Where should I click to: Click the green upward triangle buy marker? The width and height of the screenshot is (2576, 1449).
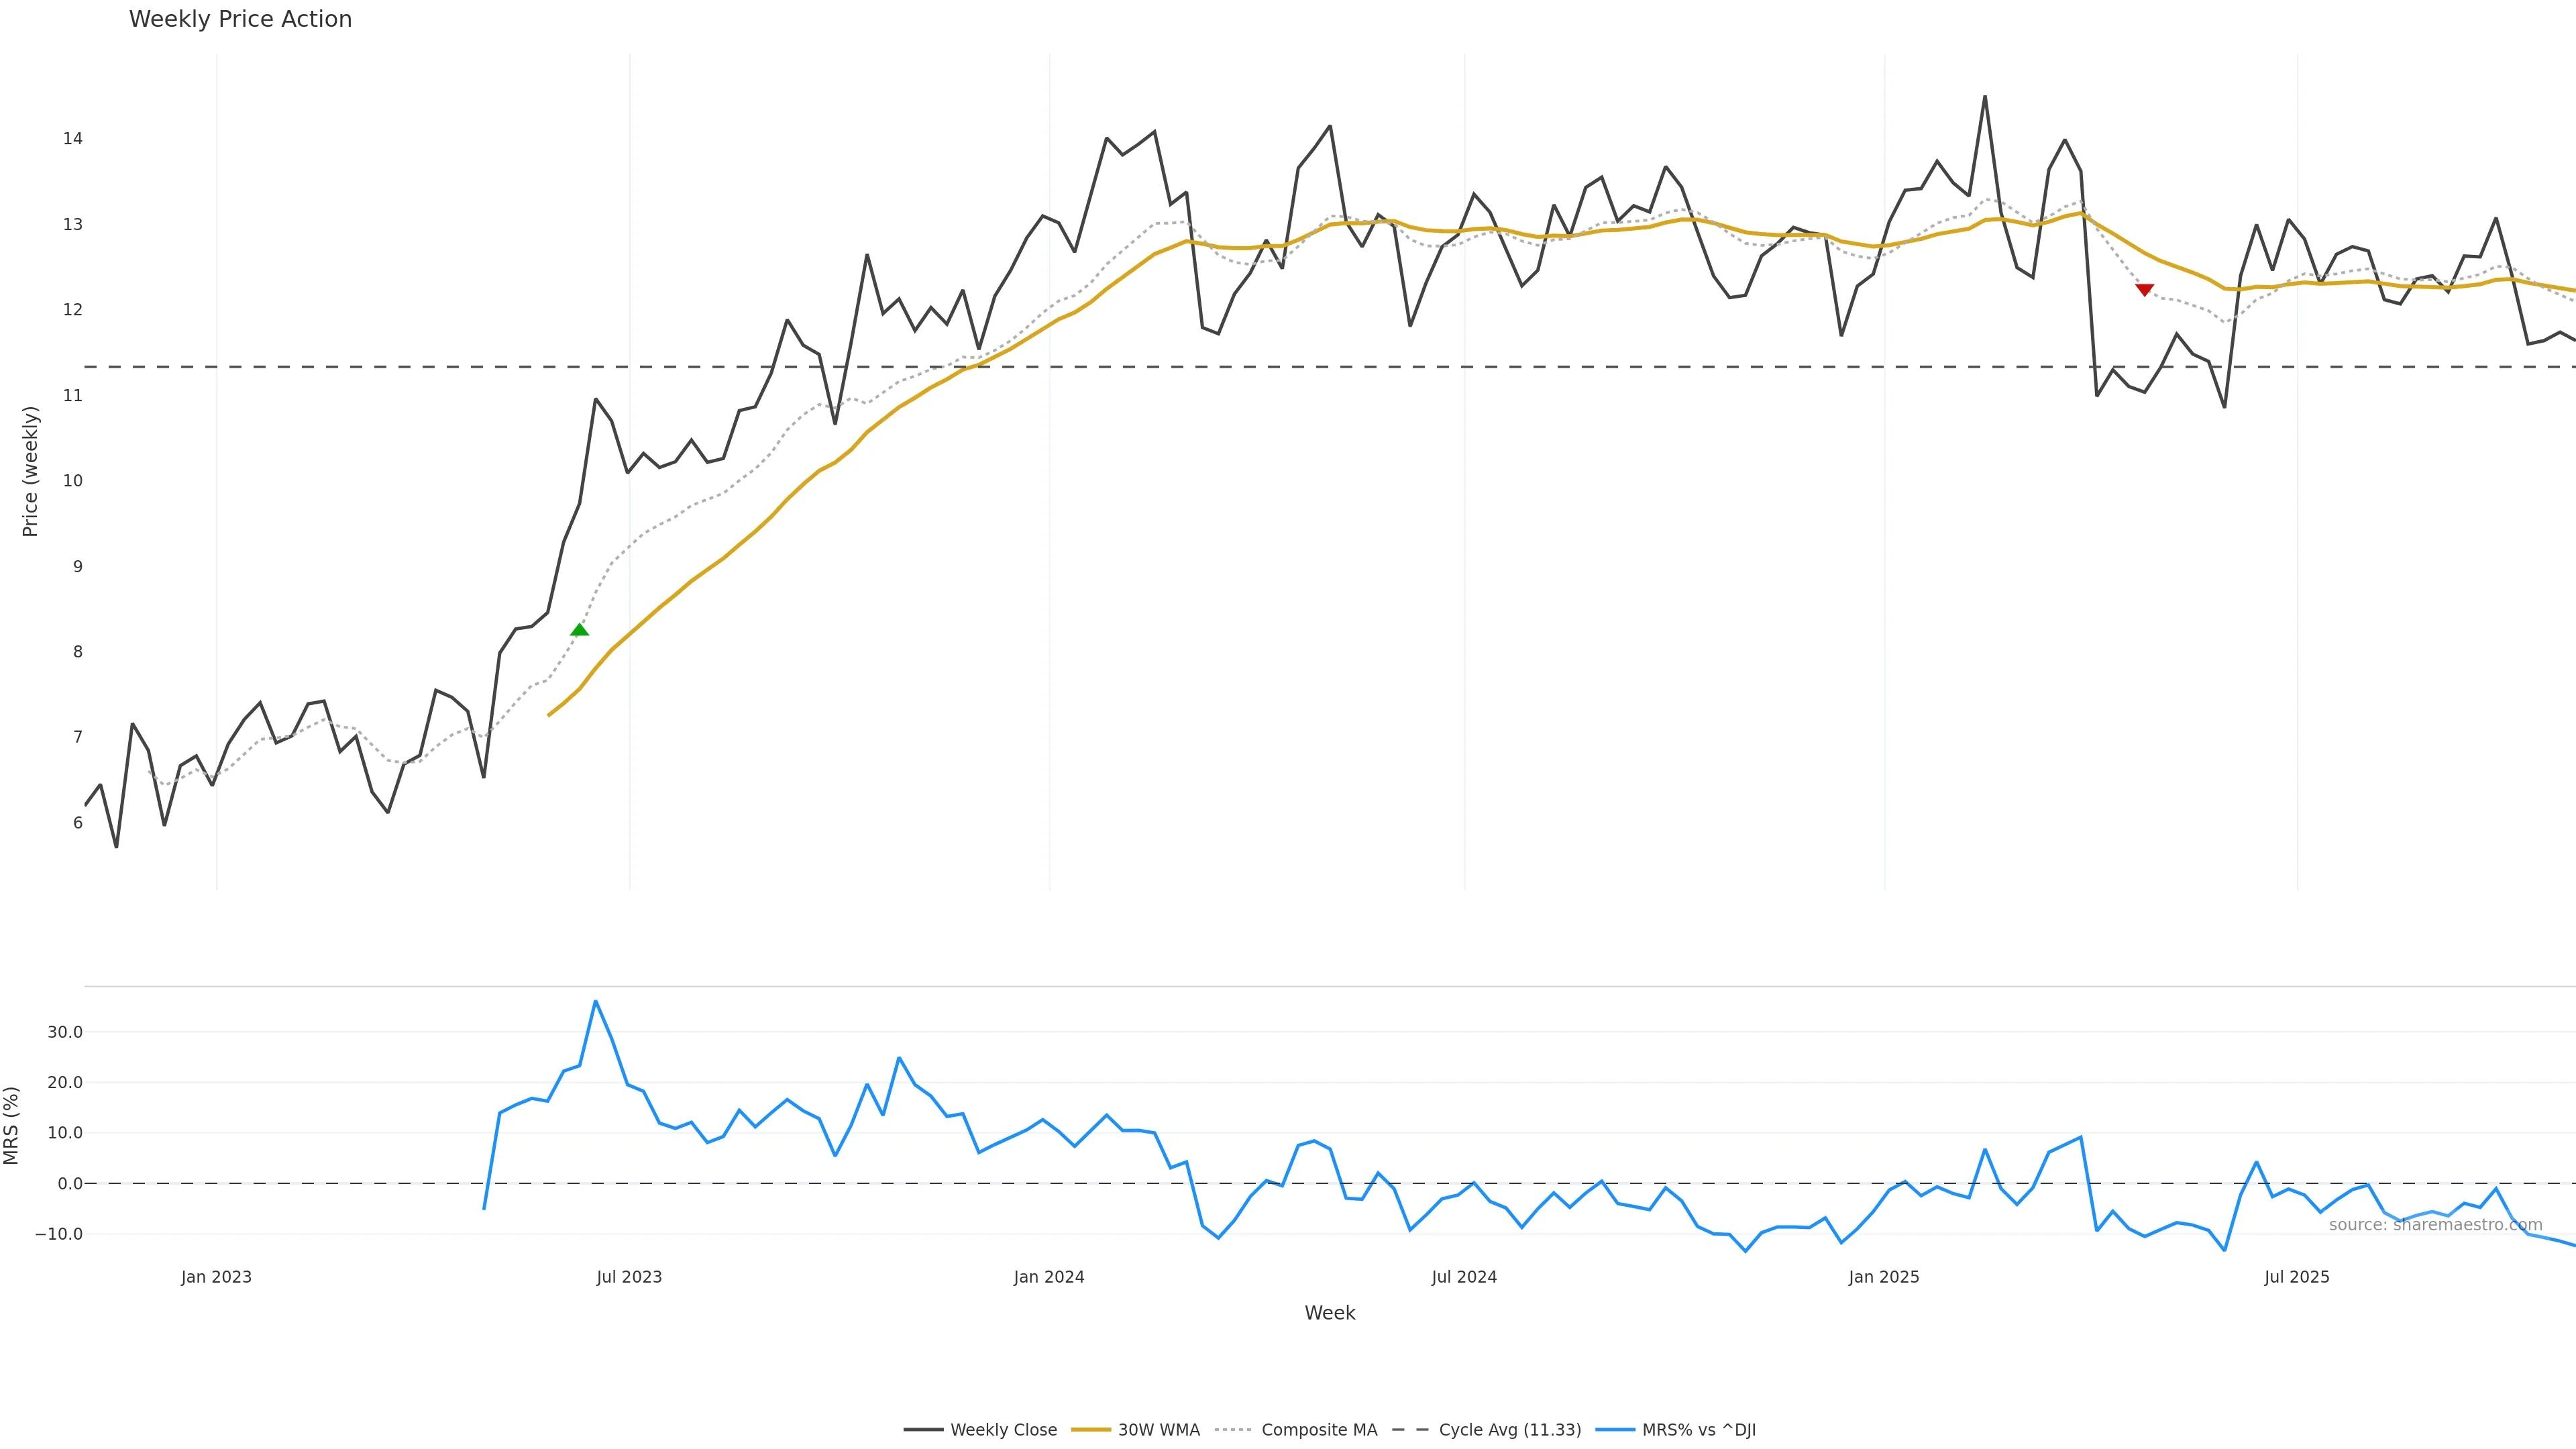click(579, 630)
